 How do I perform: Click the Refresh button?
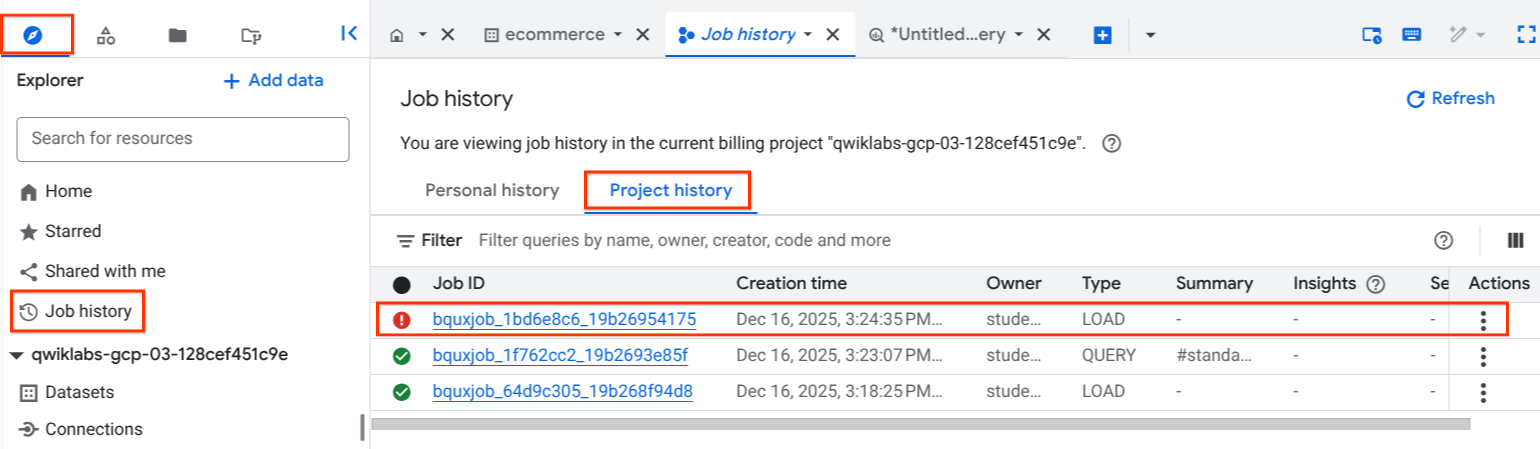coord(1451,98)
